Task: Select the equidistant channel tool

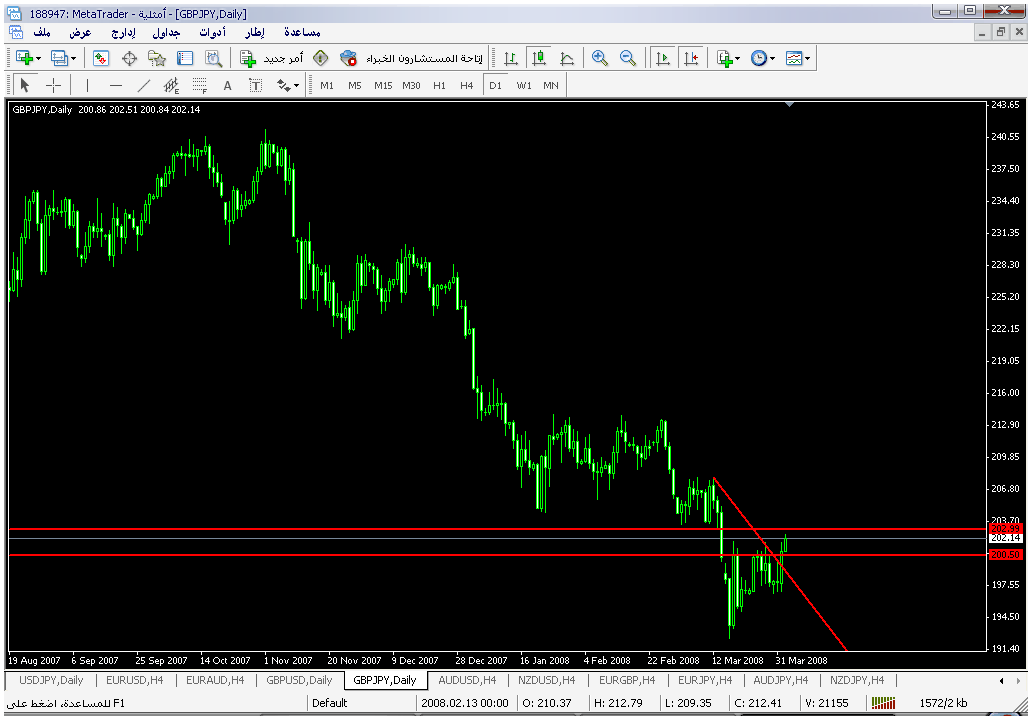Action: (x=172, y=86)
